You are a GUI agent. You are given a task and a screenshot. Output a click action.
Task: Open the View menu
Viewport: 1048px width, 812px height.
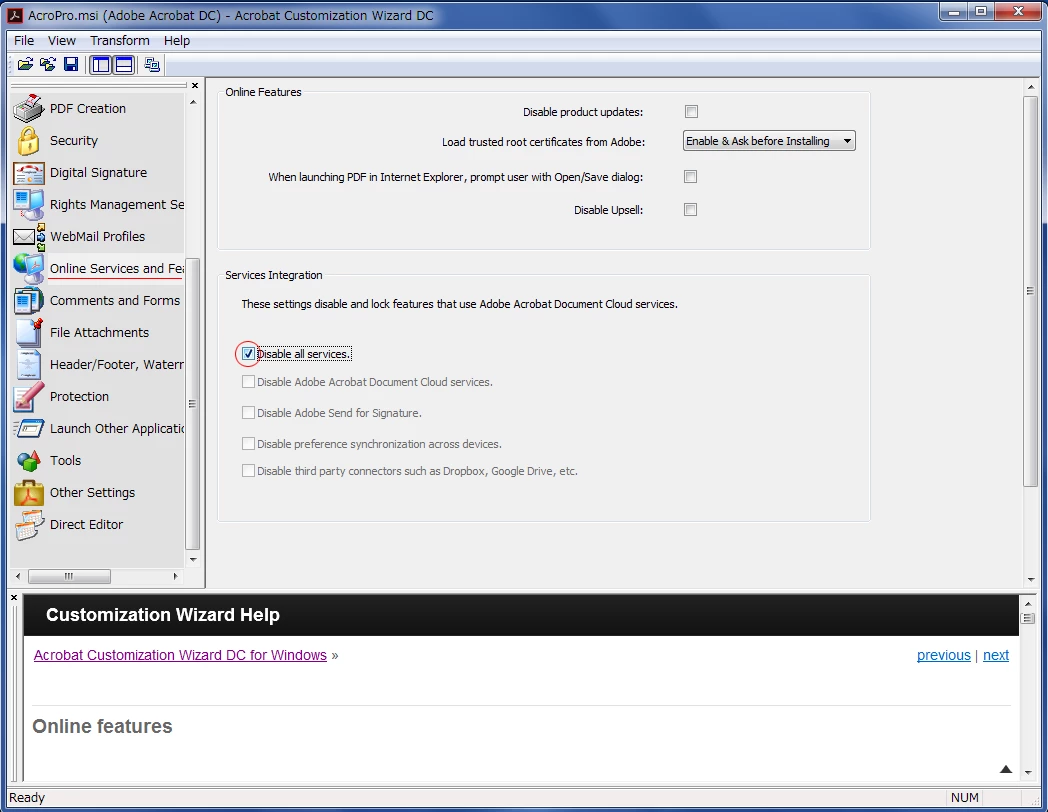pyautogui.click(x=61, y=41)
